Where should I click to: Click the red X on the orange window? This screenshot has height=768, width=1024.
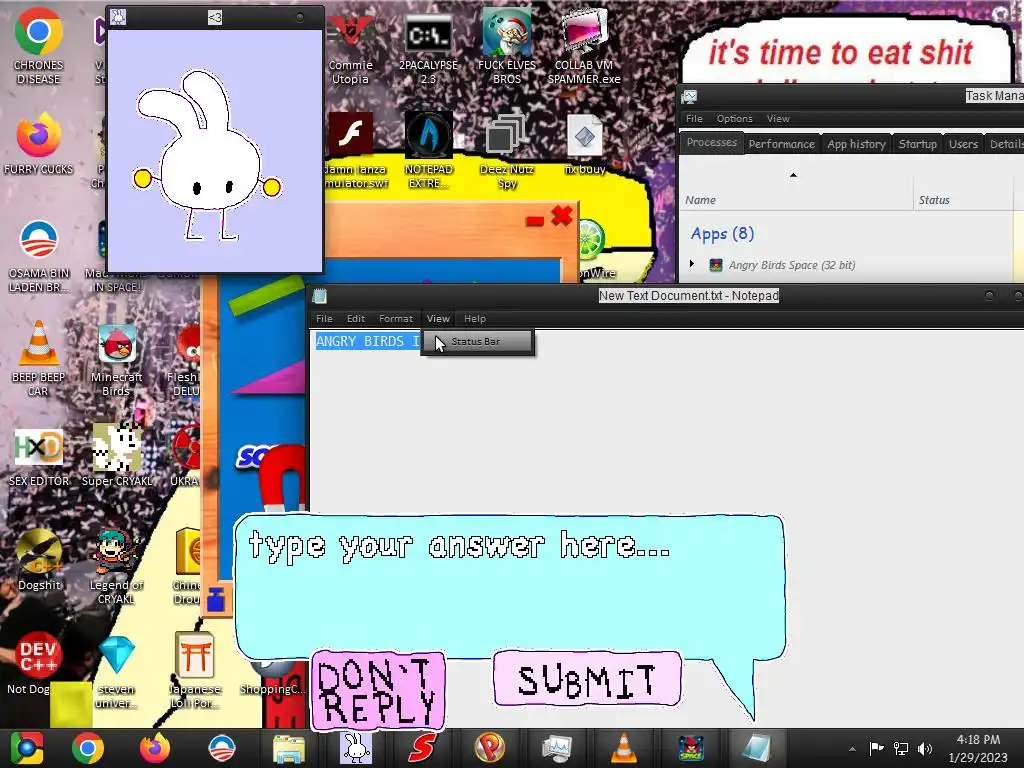pyautogui.click(x=562, y=216)
